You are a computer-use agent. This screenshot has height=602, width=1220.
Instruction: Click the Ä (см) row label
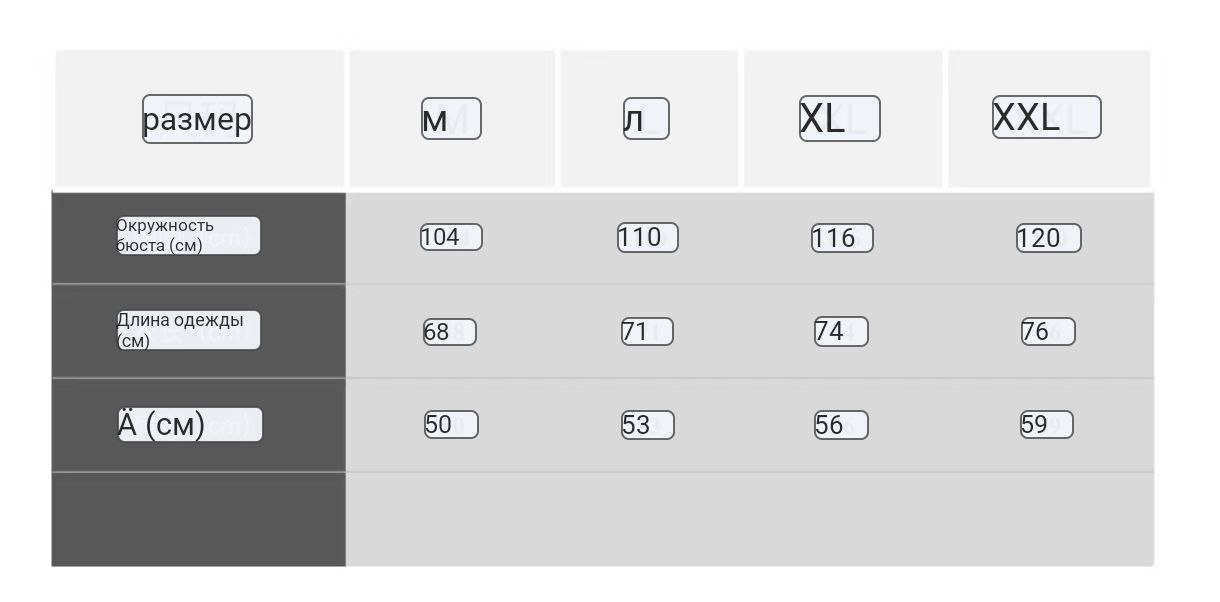point(190,425)
